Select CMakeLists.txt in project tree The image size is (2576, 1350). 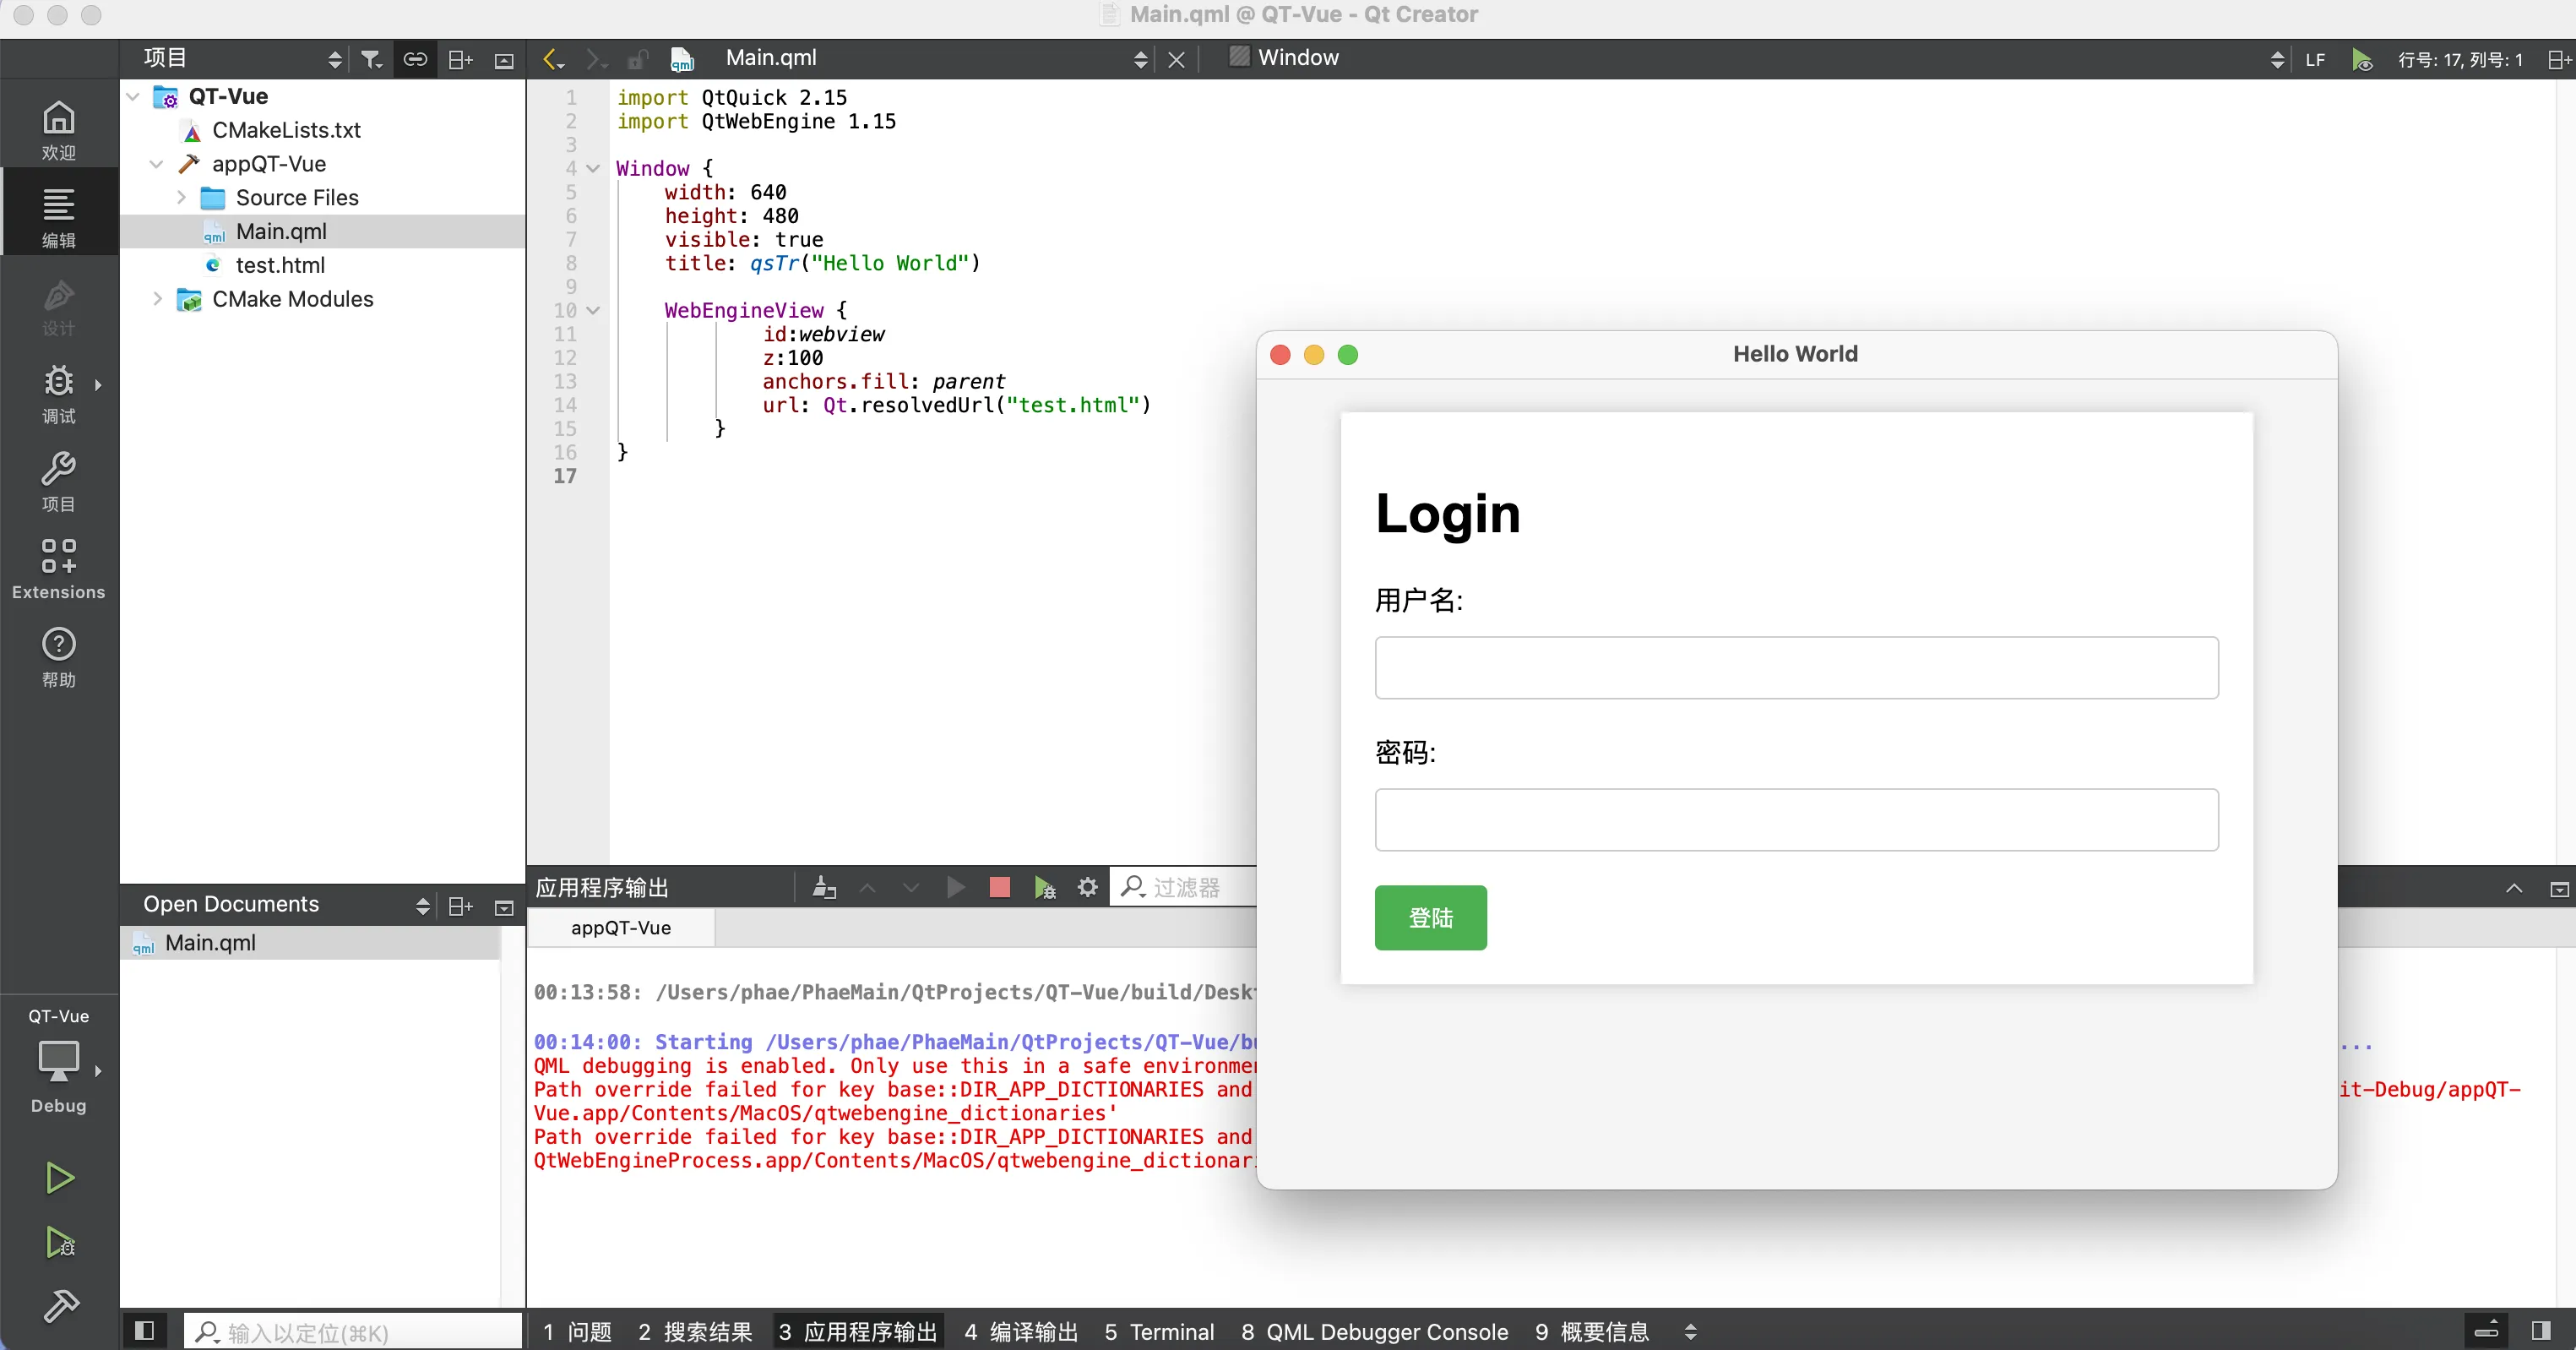click(286, 130)
